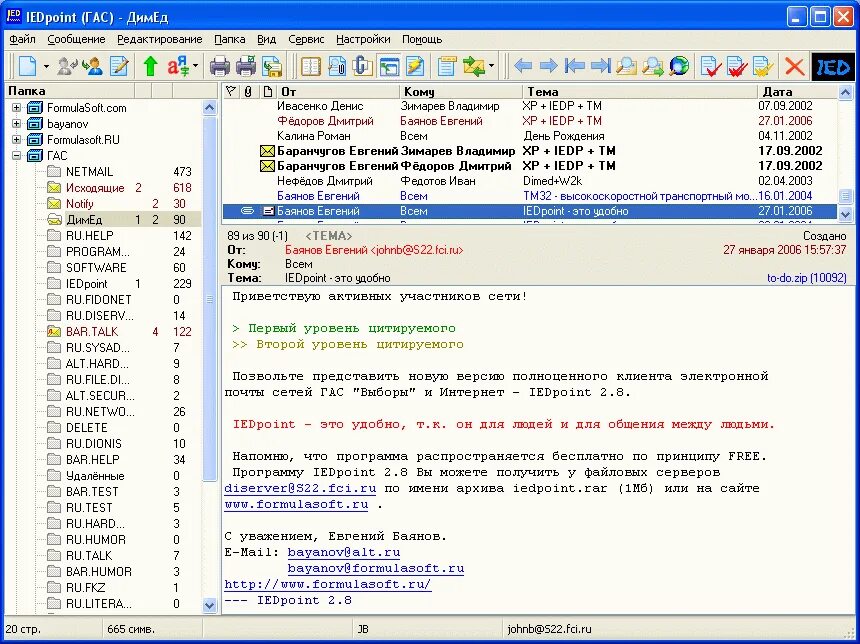Click the send/receive mail envelope icon
The height and width of the screenshot is (644, 860).
click(x=473, y=66)
